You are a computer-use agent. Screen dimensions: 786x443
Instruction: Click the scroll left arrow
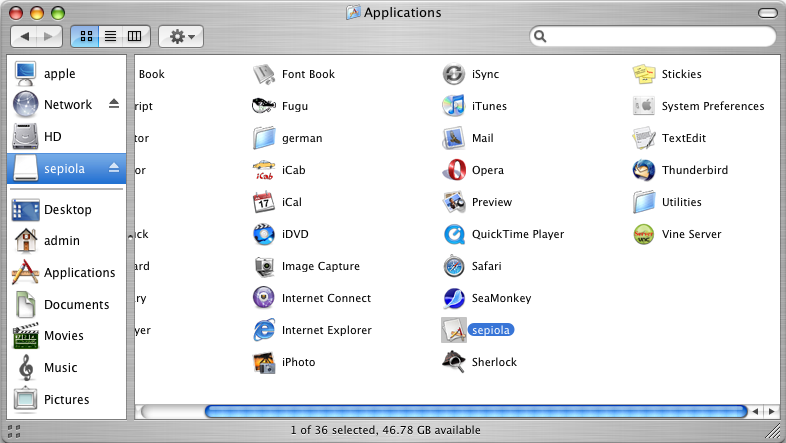(x=756, y=412)
